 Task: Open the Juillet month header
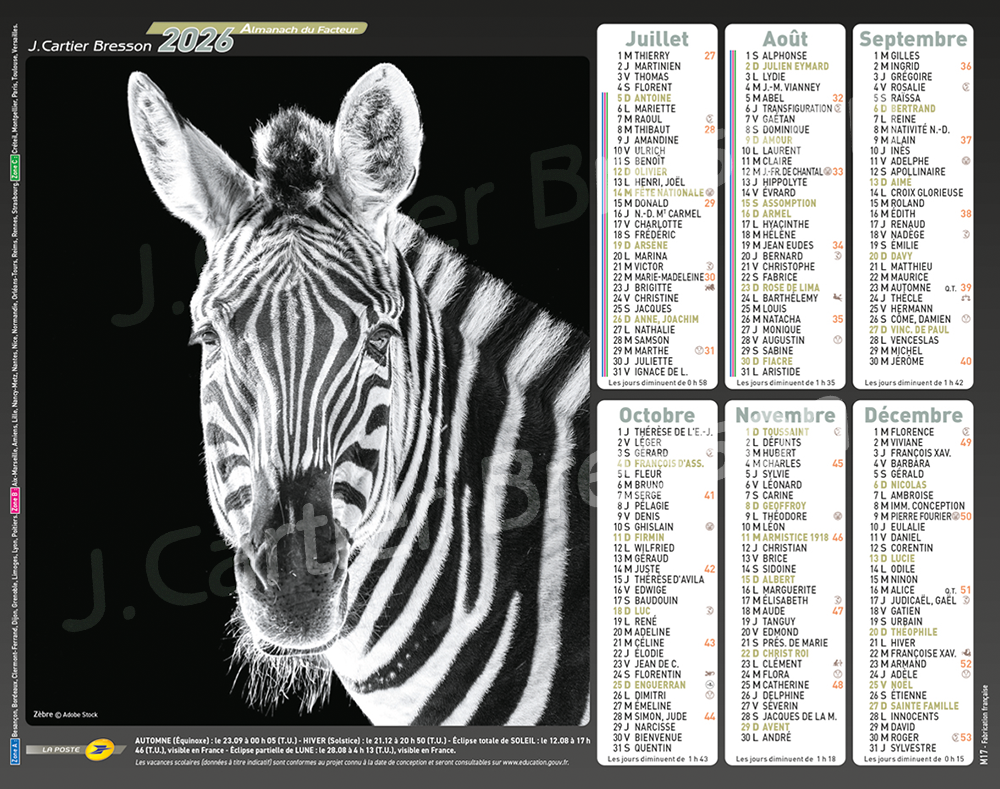pyautogui.click(x=657, y=39)
